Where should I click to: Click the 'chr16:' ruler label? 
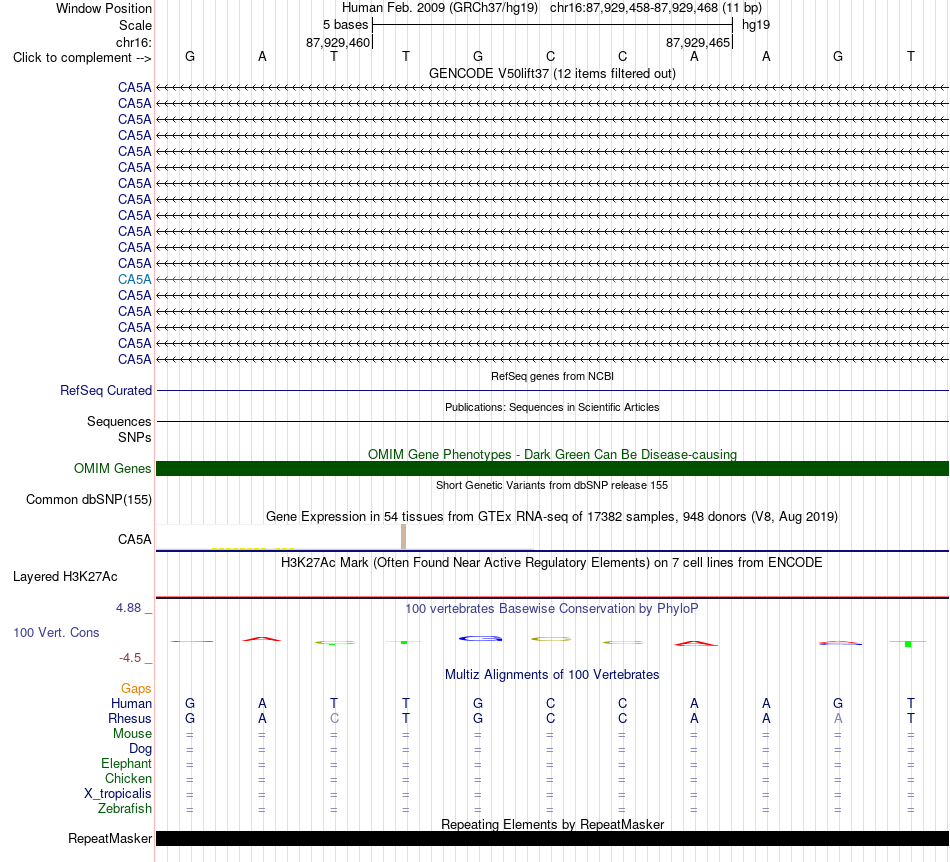coord(134,42)
